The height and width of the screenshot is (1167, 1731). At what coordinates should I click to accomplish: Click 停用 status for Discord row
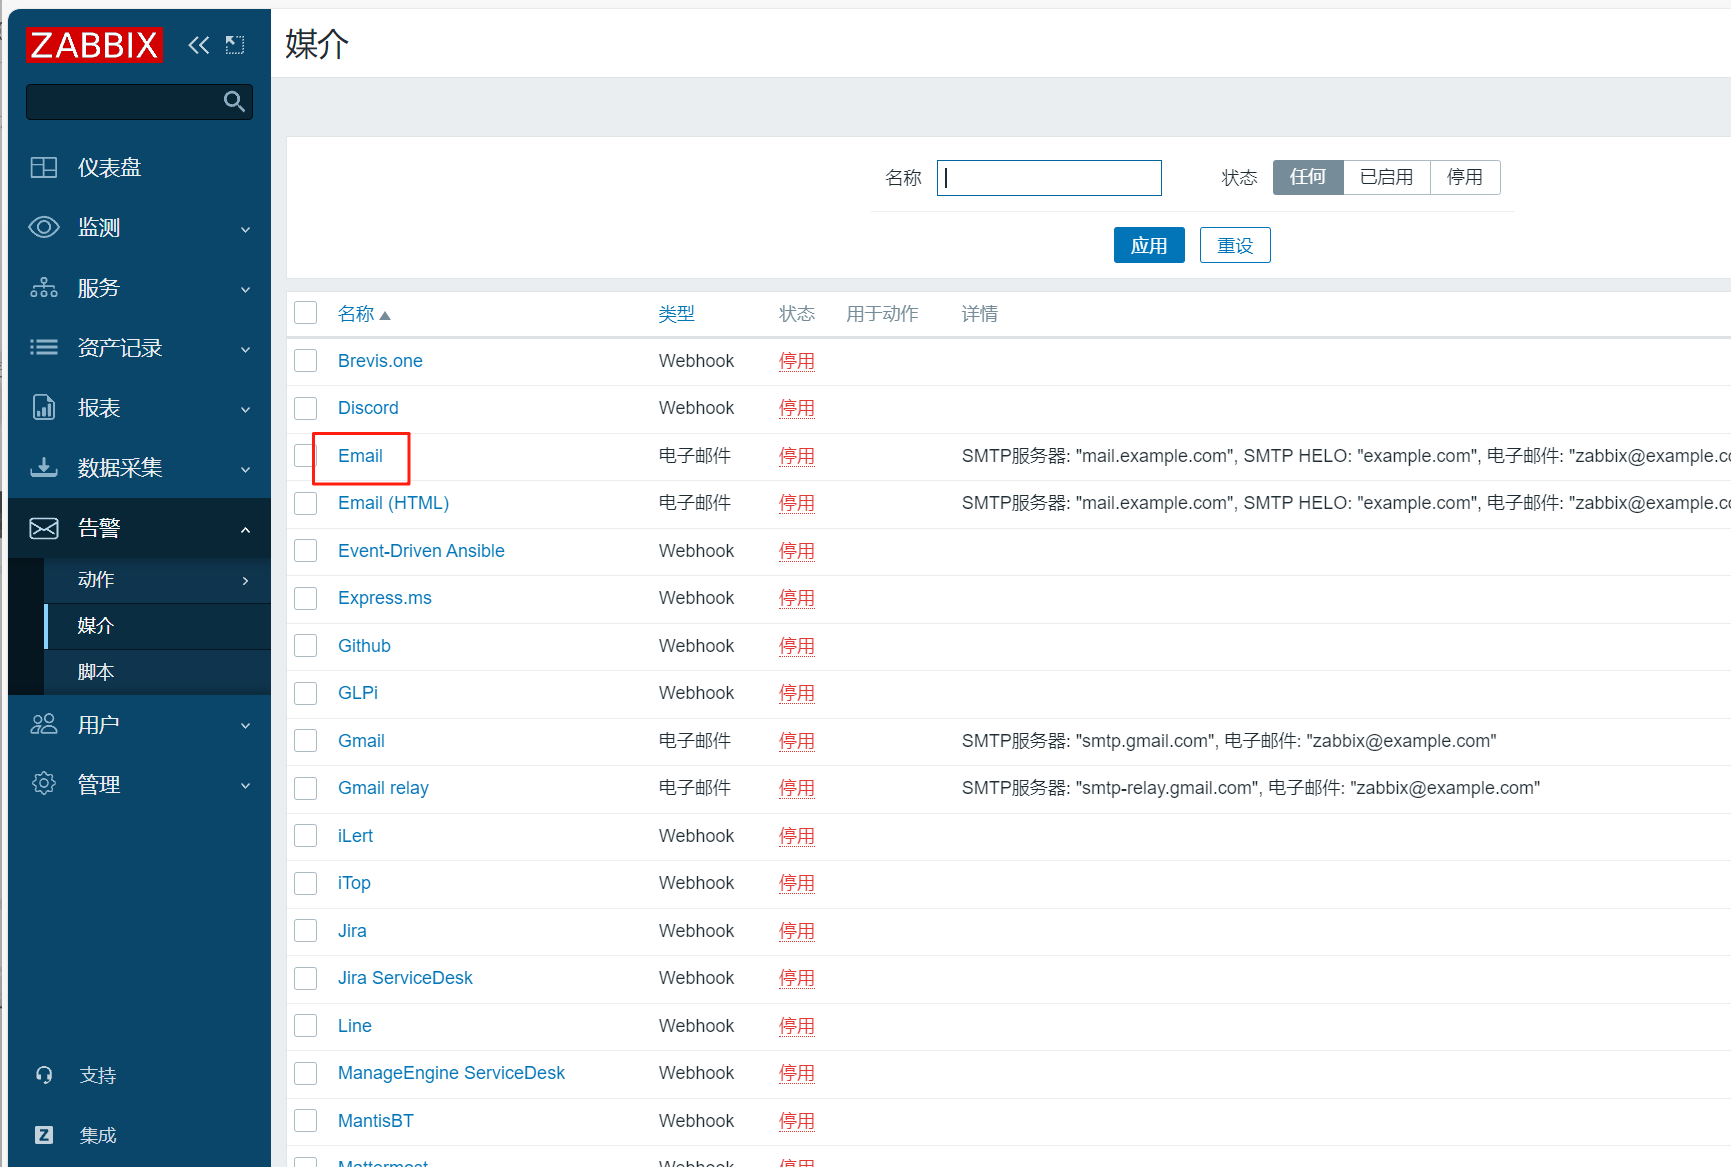pyautogui.click(x=797, y=408)
